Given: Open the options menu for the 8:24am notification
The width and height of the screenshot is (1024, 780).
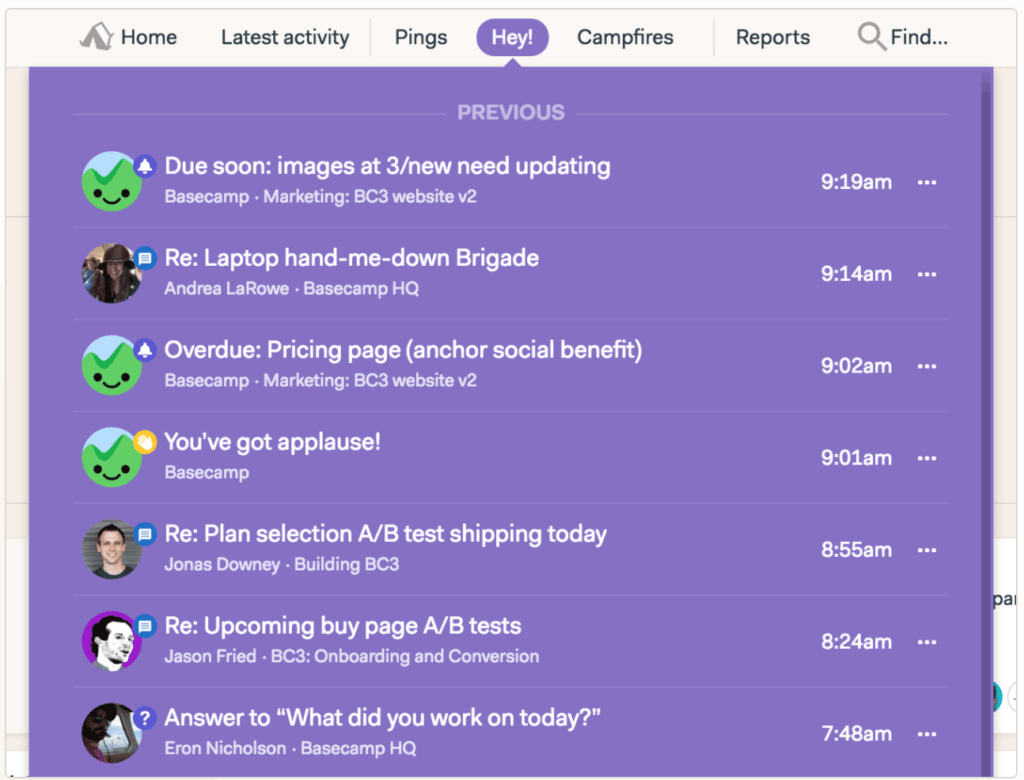Looking at the screenshot, I should [x=927, y=642].
